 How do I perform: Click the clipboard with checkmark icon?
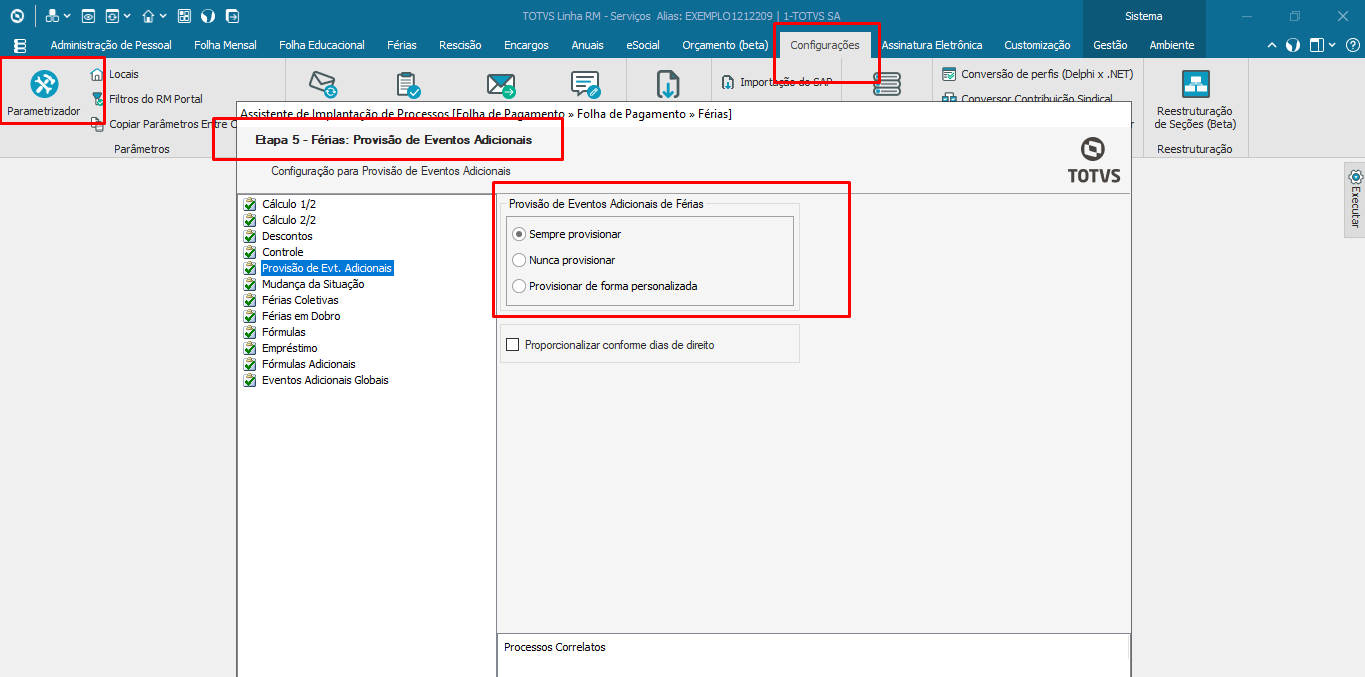407,85
